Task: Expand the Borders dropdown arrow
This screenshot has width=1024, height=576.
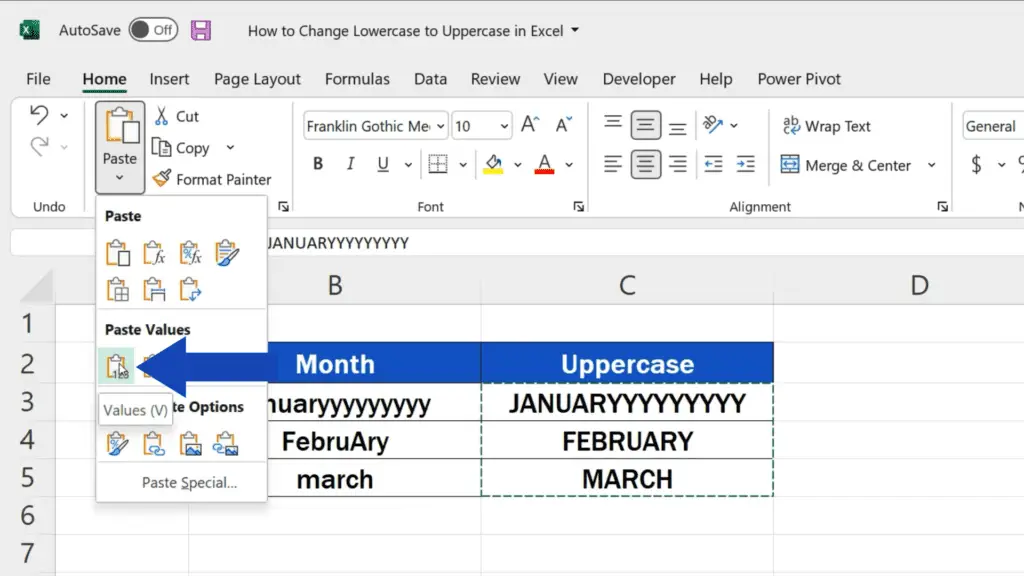Action: point(462,165)
